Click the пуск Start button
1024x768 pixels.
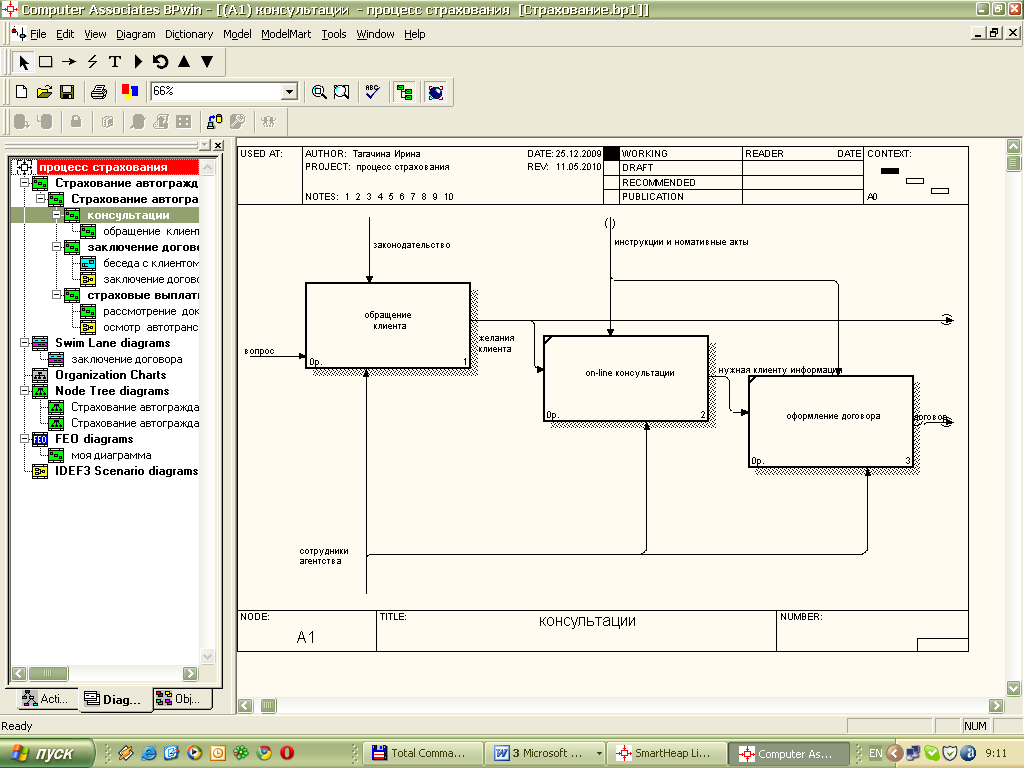click(x=46, y=754)
